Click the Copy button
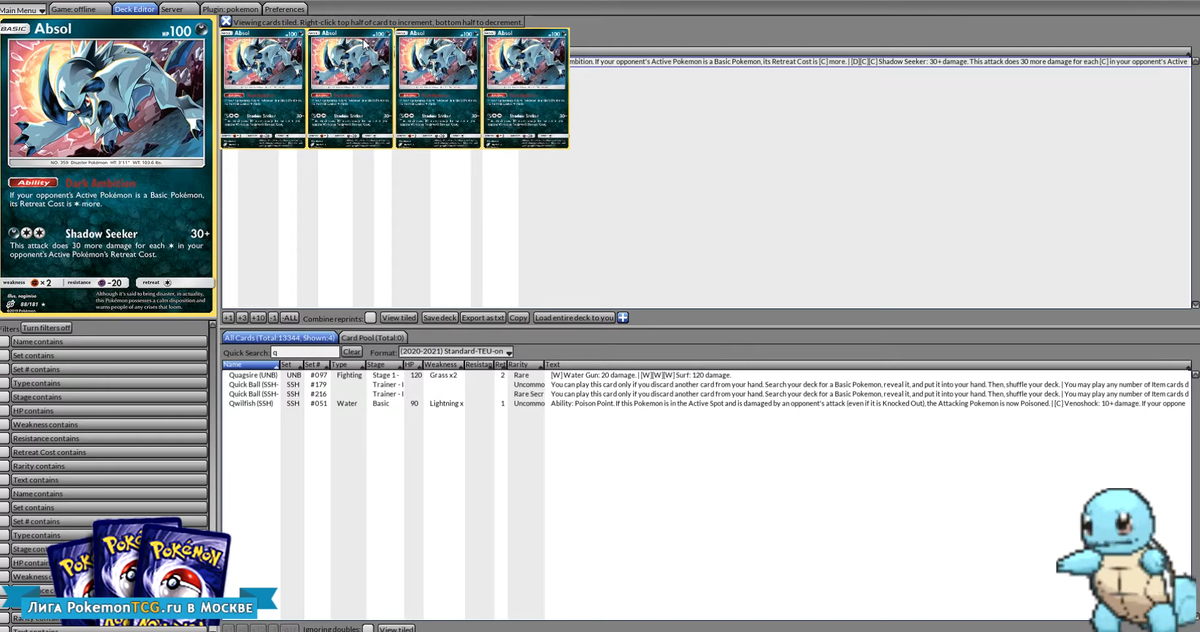The width and height of the screenshot is (1200, 632). pyautogui.click(x=518, y=317)
